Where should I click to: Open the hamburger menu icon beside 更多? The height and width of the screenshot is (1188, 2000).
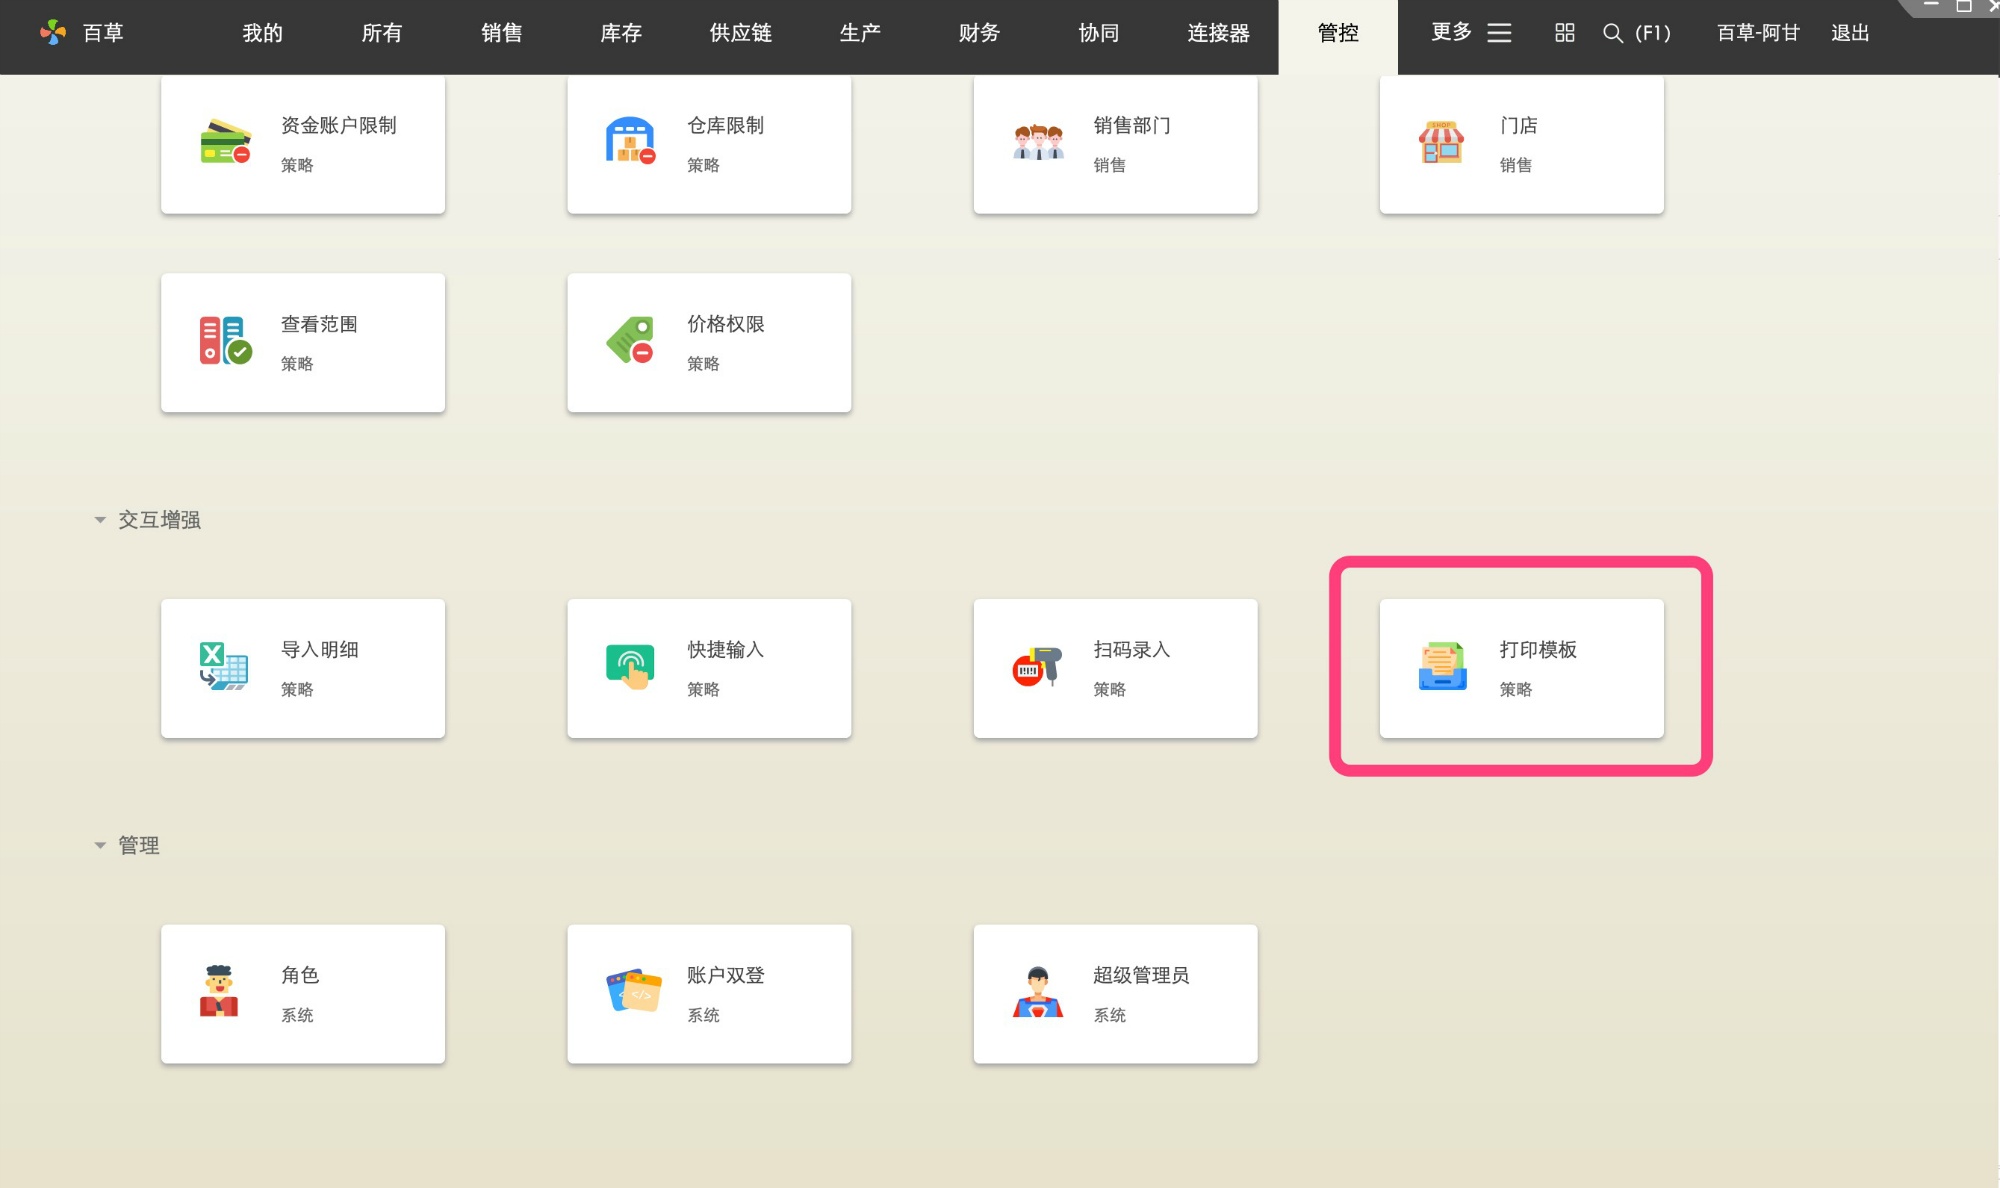pos(1499,33)
